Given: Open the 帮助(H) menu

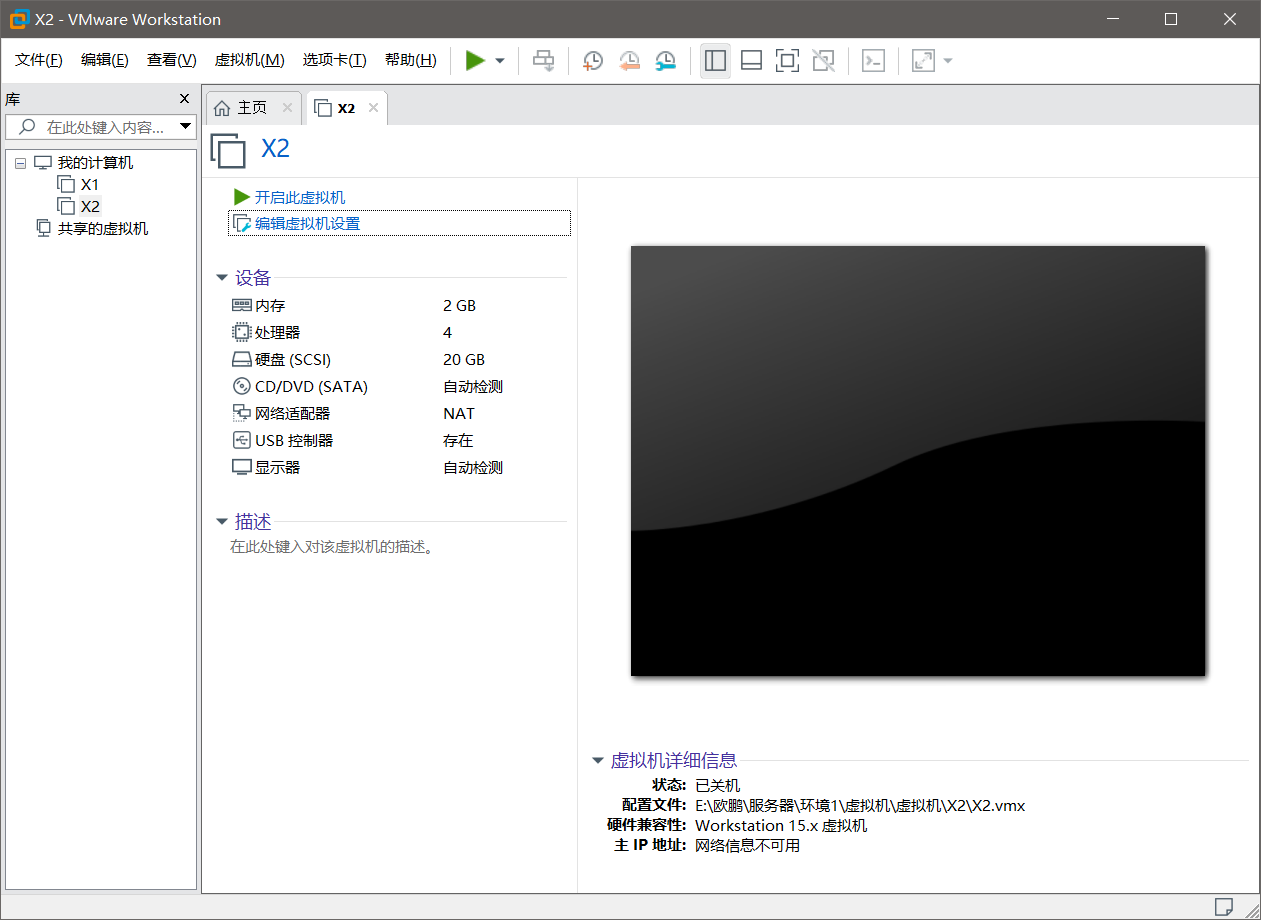Looking at the screenshot, I should pos(410,60).
